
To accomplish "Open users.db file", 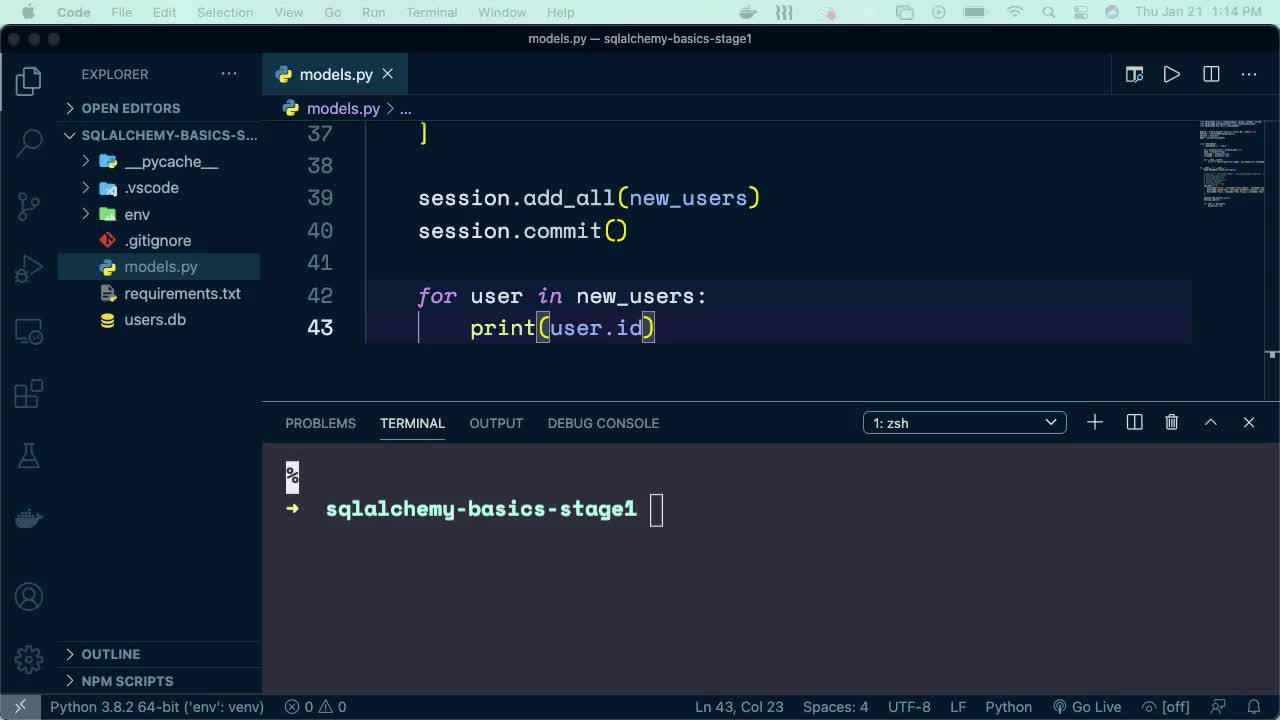I will [160, 320].
